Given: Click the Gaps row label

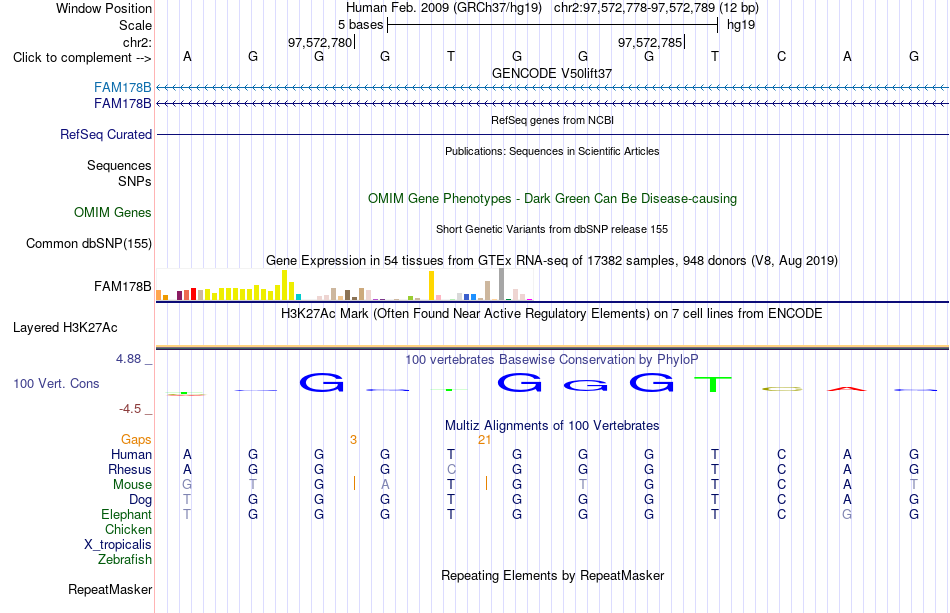Looking at the screenshot, I should [x=136, y=439].
